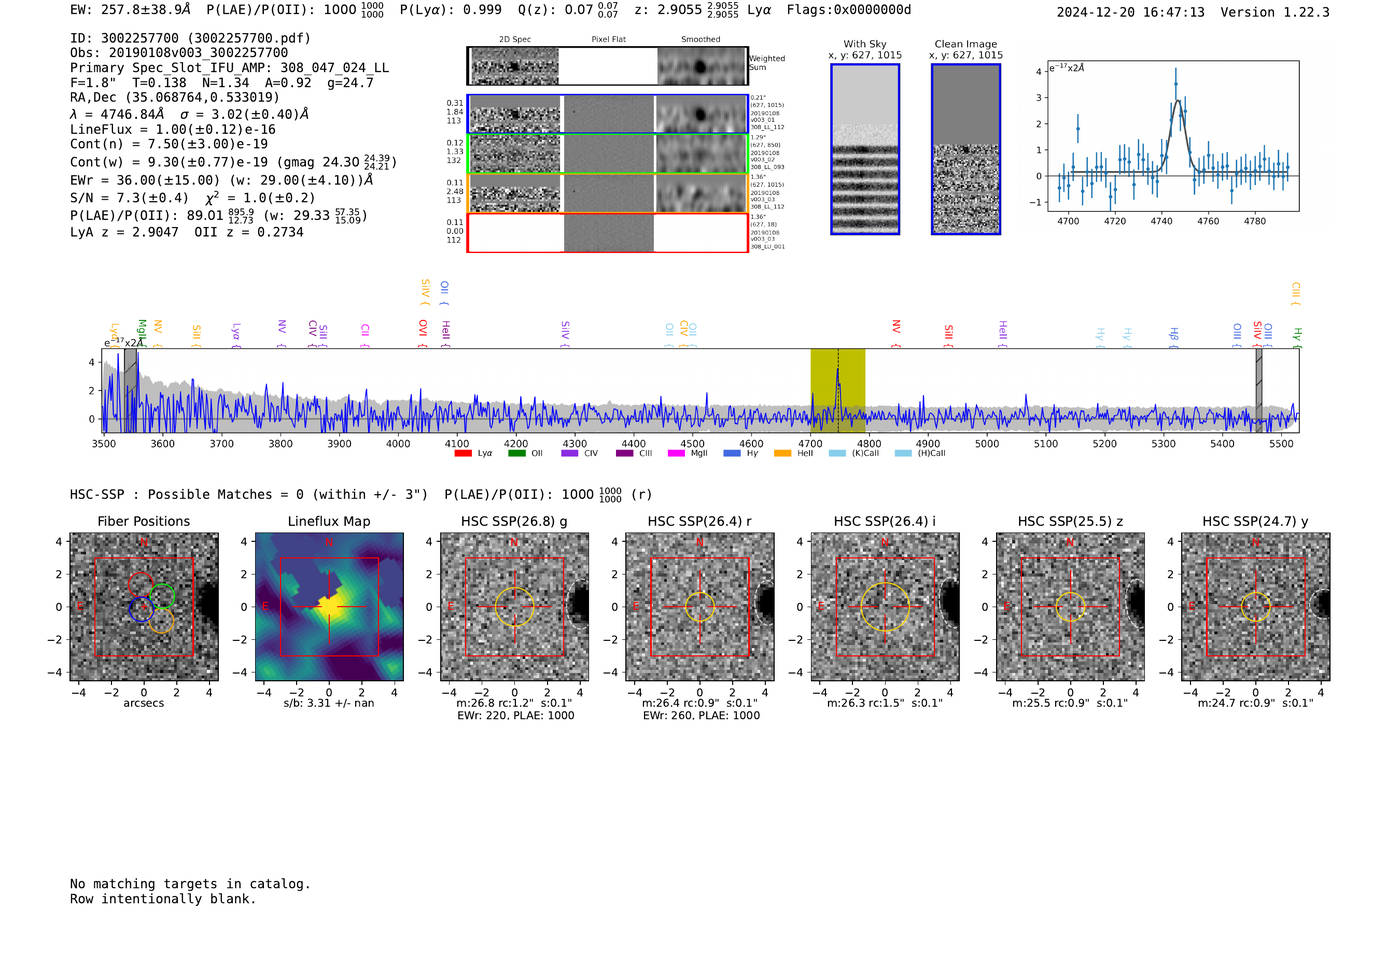Click the HSC-SSP Possible Matches heading

click(x=249, y=495)
